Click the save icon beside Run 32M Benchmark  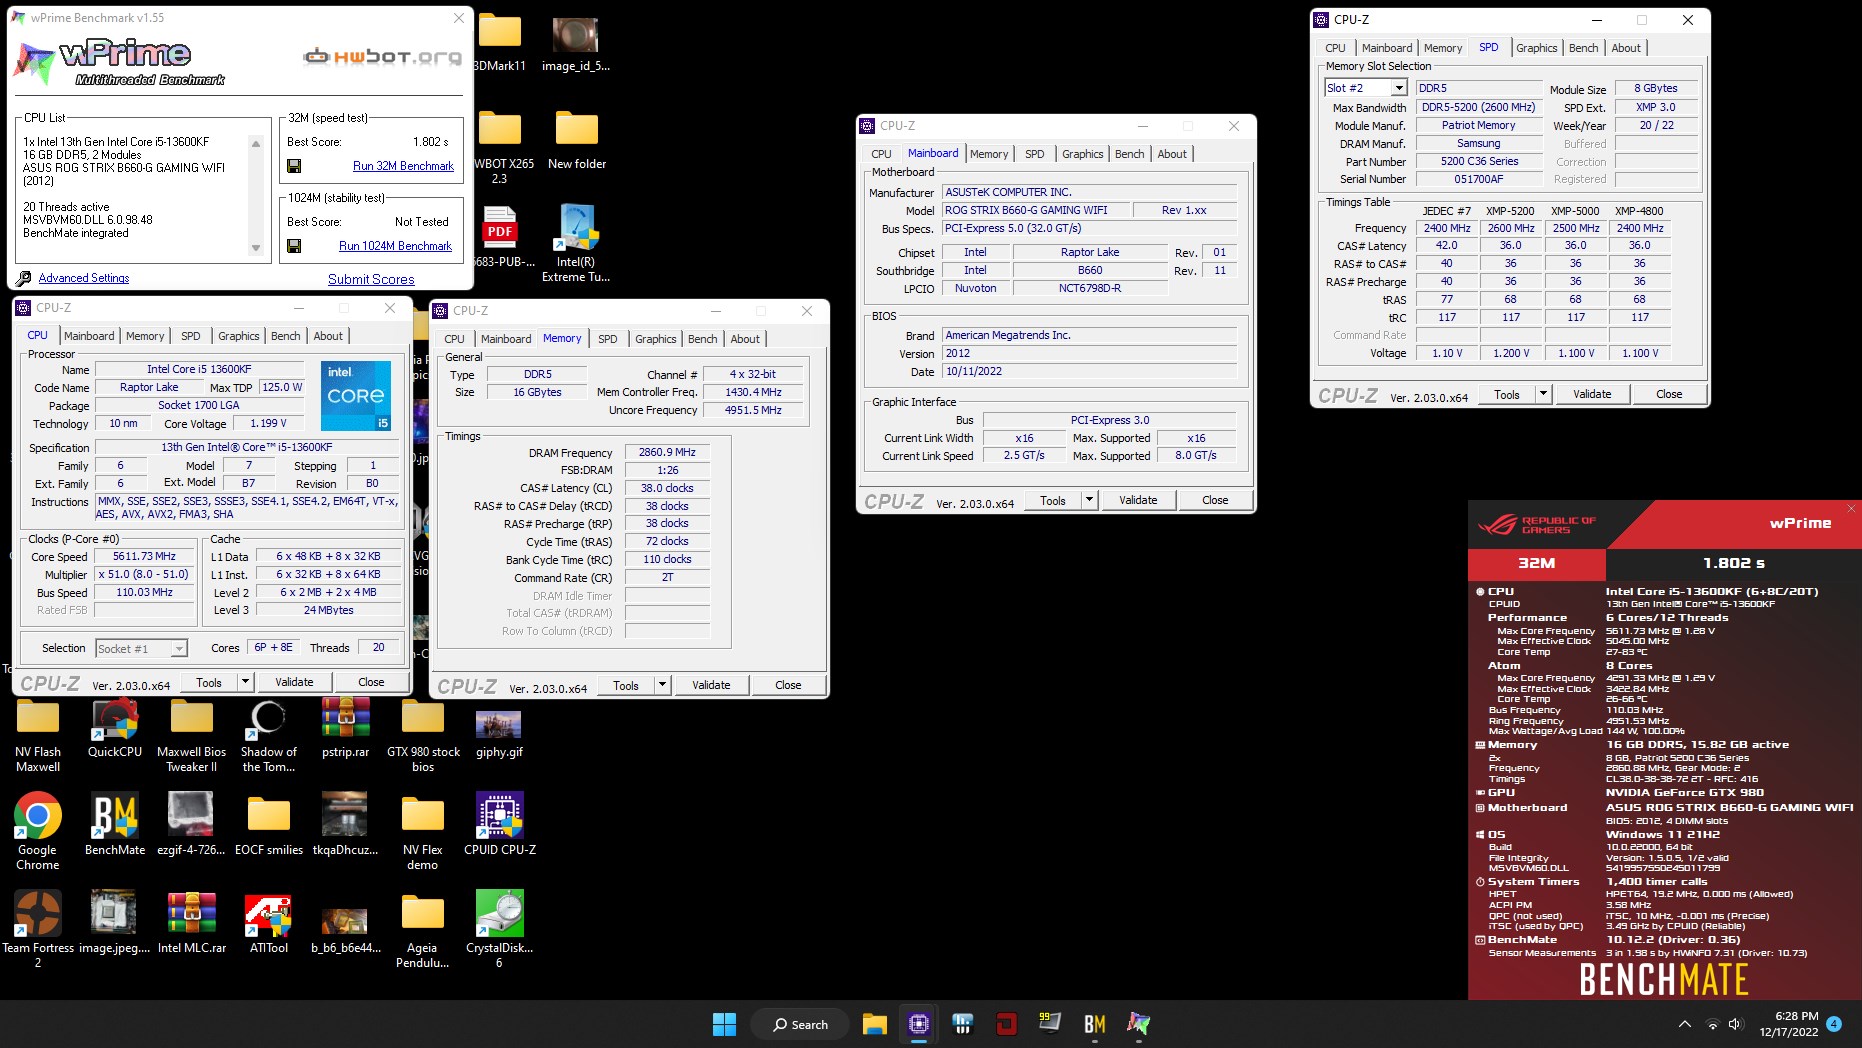pyautogui.click(x=294, y=166)
